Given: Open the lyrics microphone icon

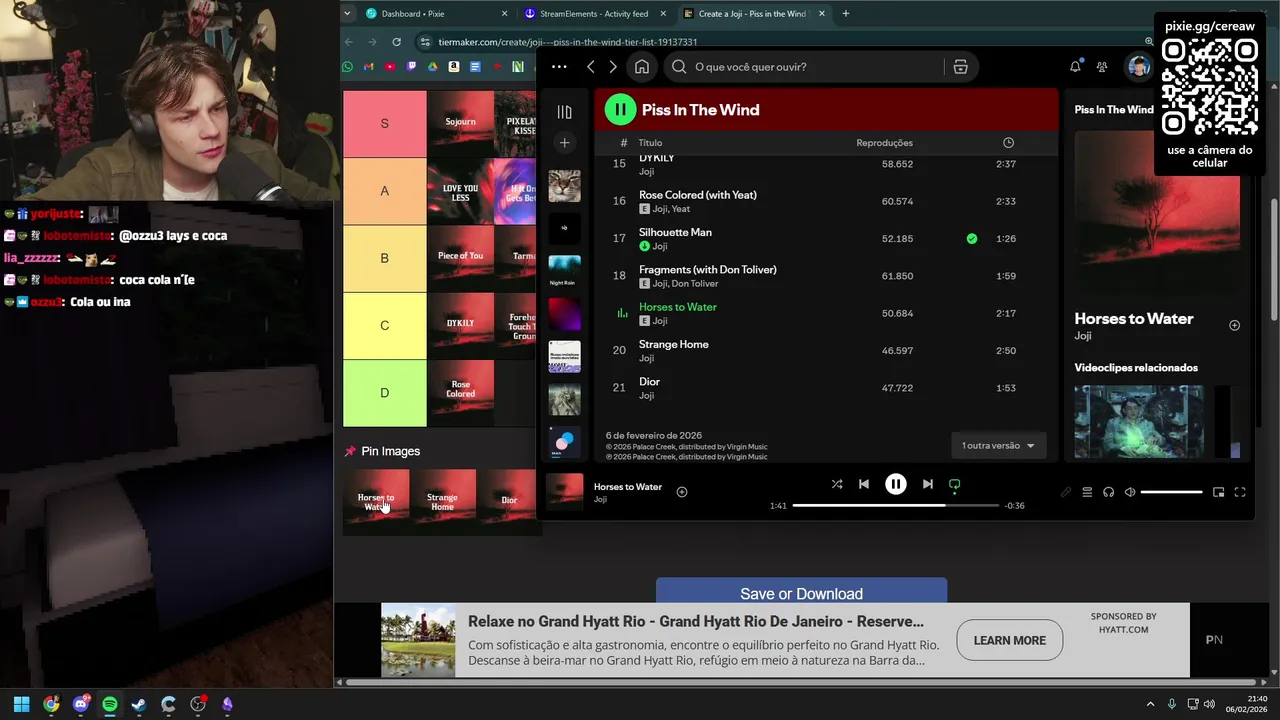Looking at the screenshot, I should 1066,492.
